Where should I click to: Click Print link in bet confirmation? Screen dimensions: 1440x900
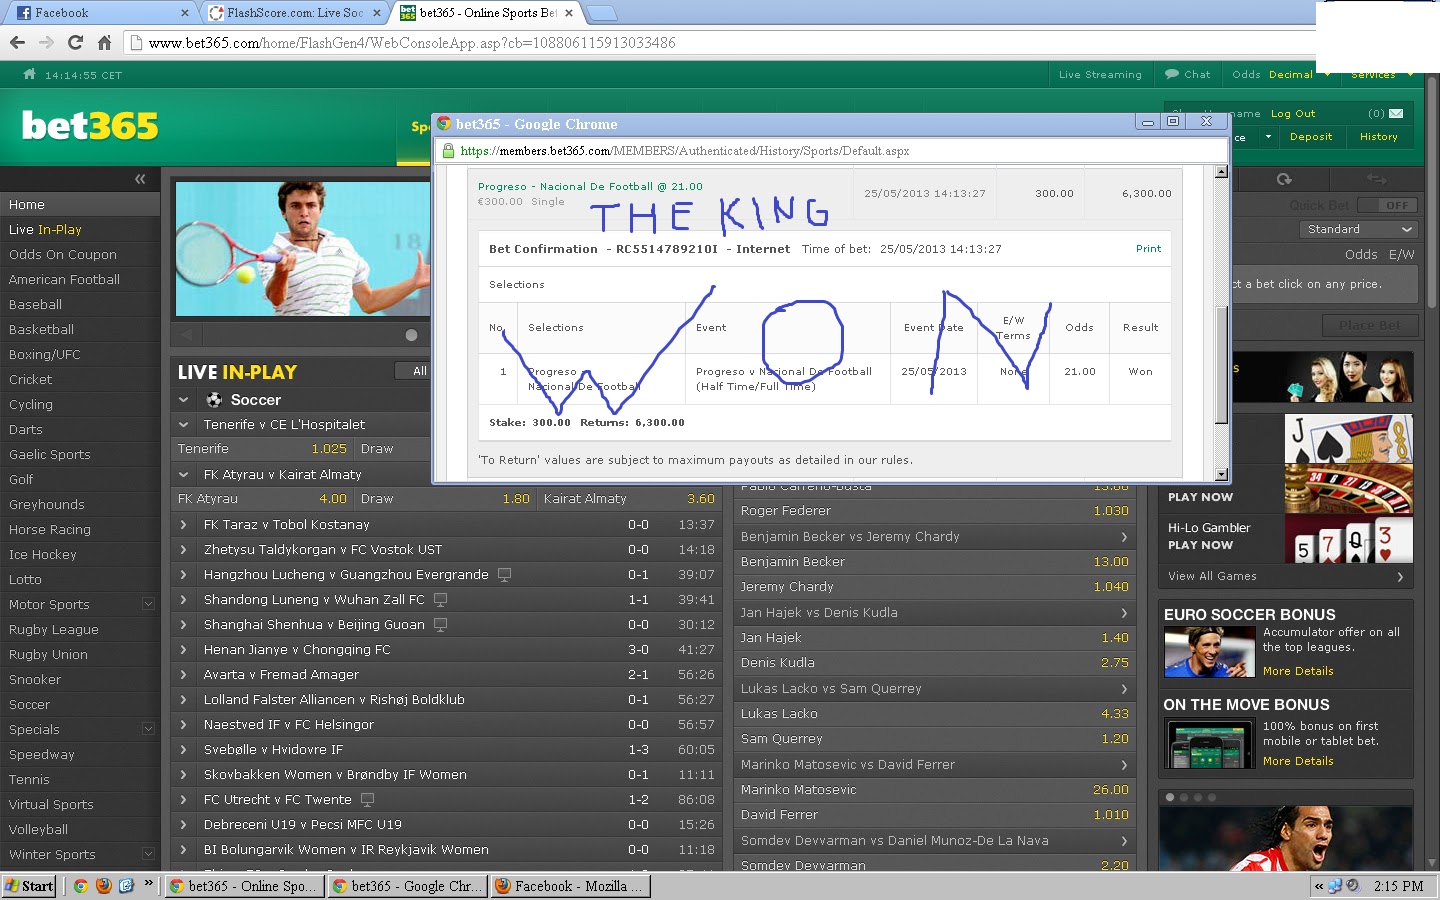tap(1148, 248)
